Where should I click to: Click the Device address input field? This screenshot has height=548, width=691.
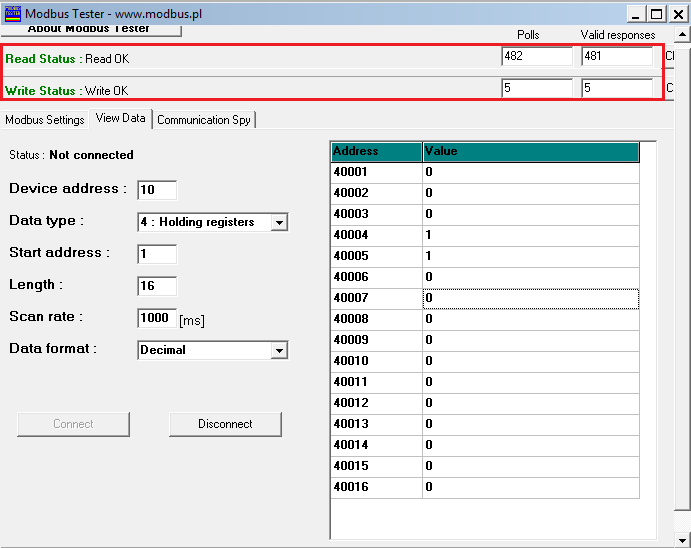(157, 190)
